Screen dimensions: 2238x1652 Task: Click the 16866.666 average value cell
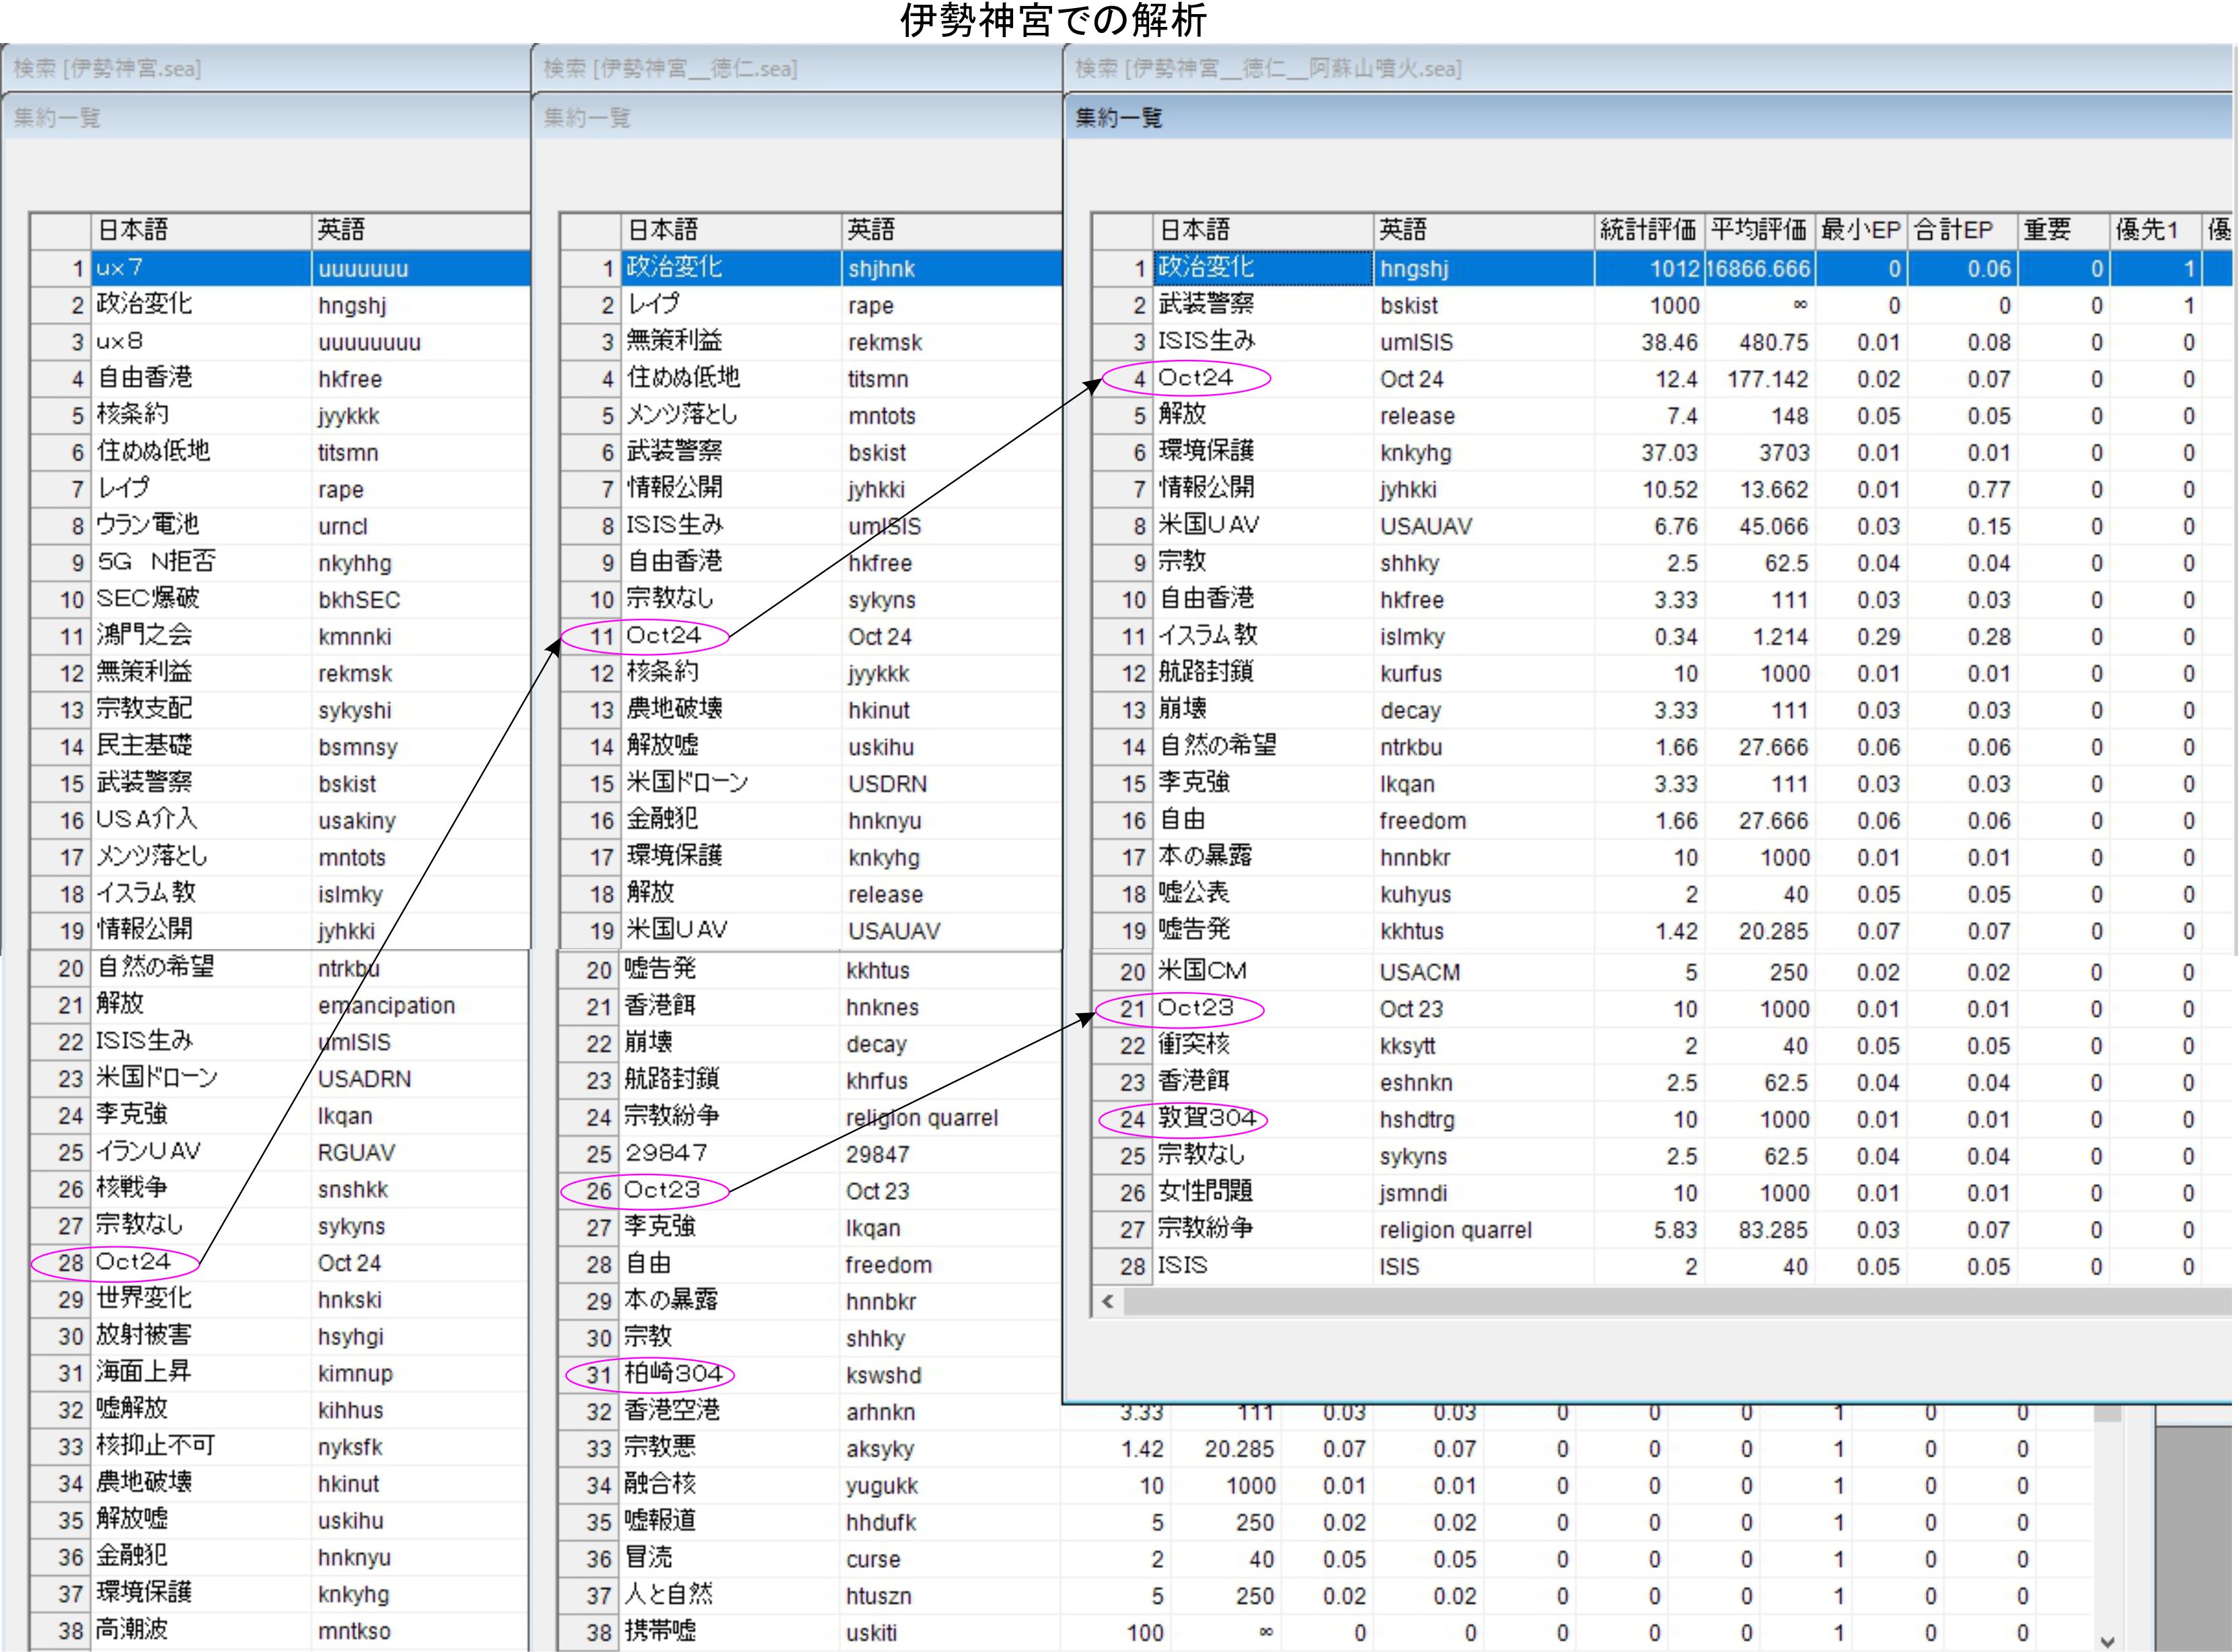[x=1758, y=268]
